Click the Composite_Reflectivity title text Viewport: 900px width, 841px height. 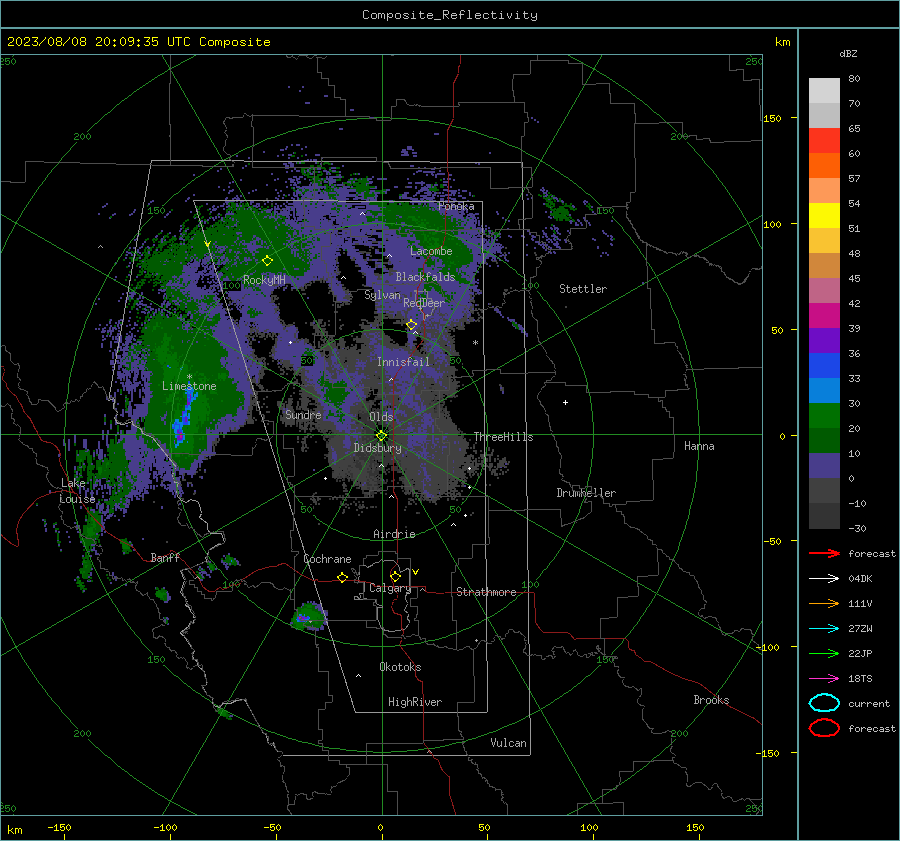click(450, 15)
